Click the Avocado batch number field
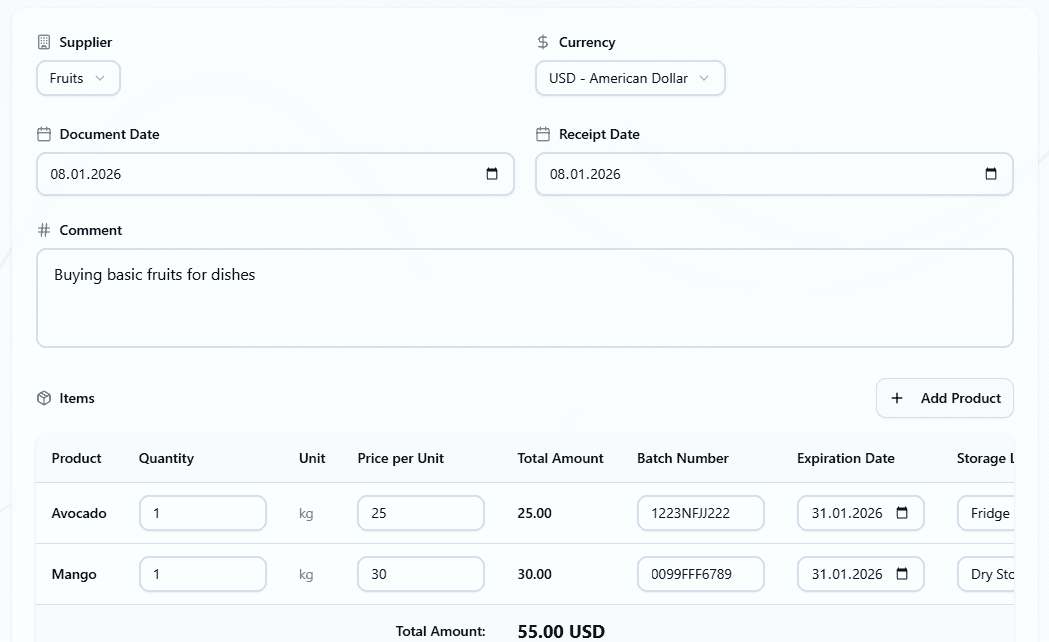Image resolution: width=1049 pixels, height=642 pixels. [700, 513]
